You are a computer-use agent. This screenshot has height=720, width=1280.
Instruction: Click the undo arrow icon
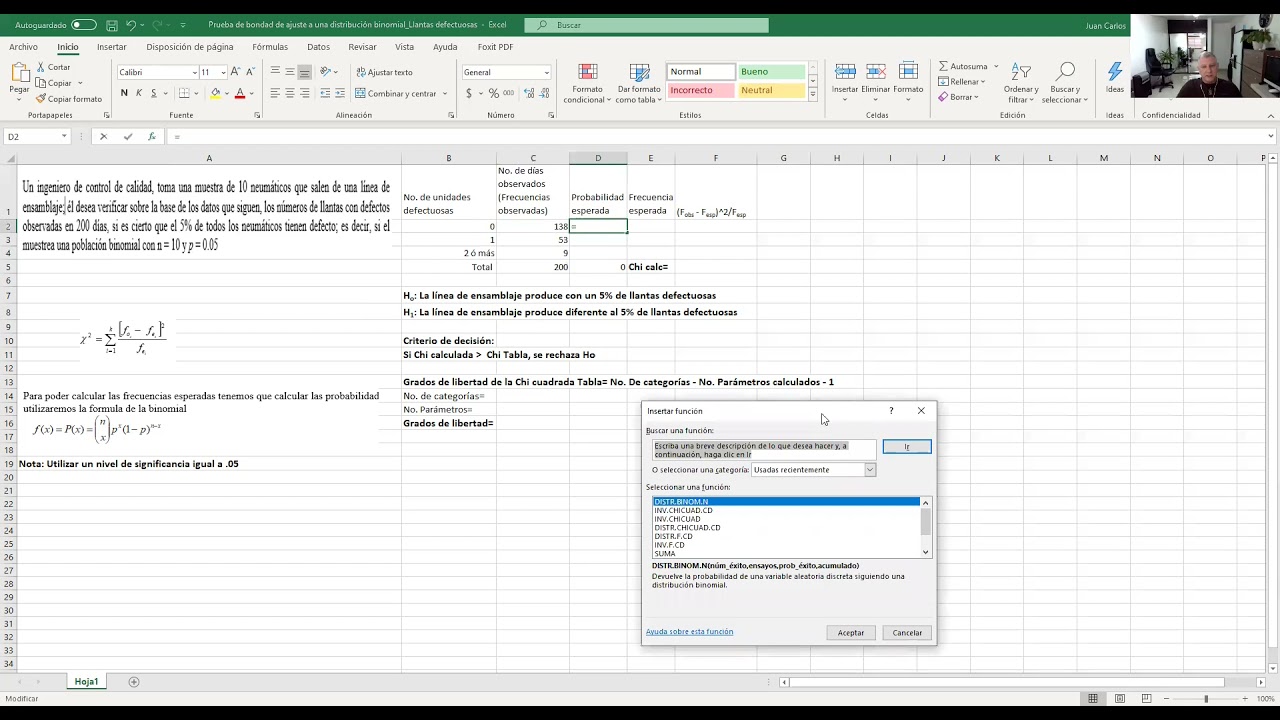point(131,25)
